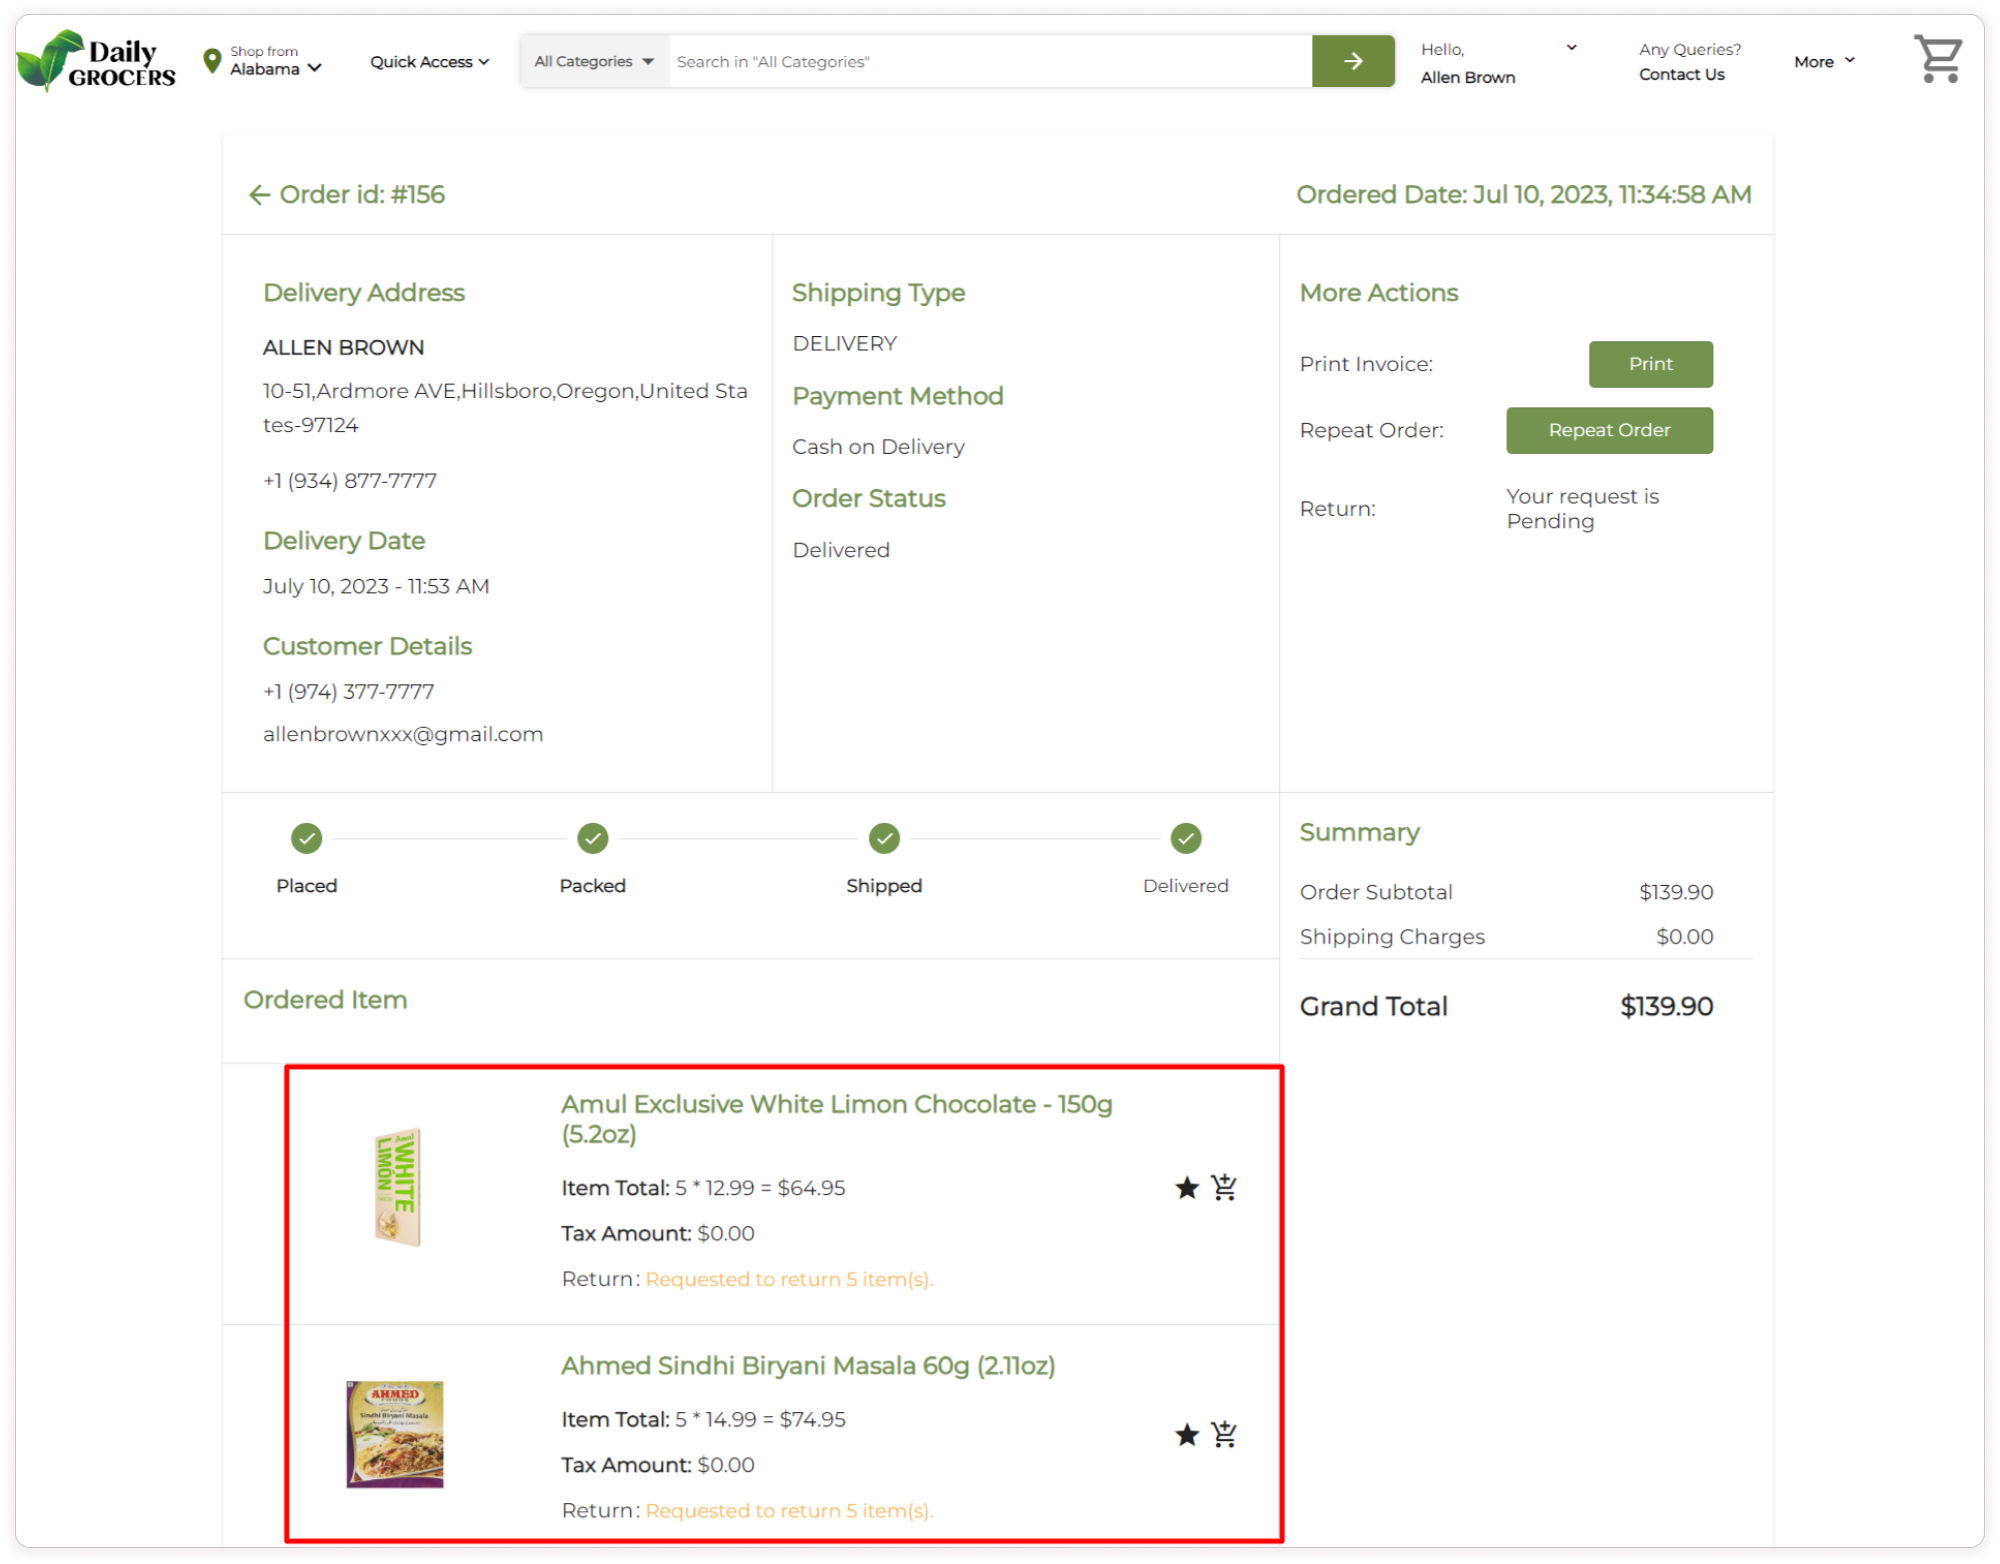Click the Placed status checkmark

306,838
